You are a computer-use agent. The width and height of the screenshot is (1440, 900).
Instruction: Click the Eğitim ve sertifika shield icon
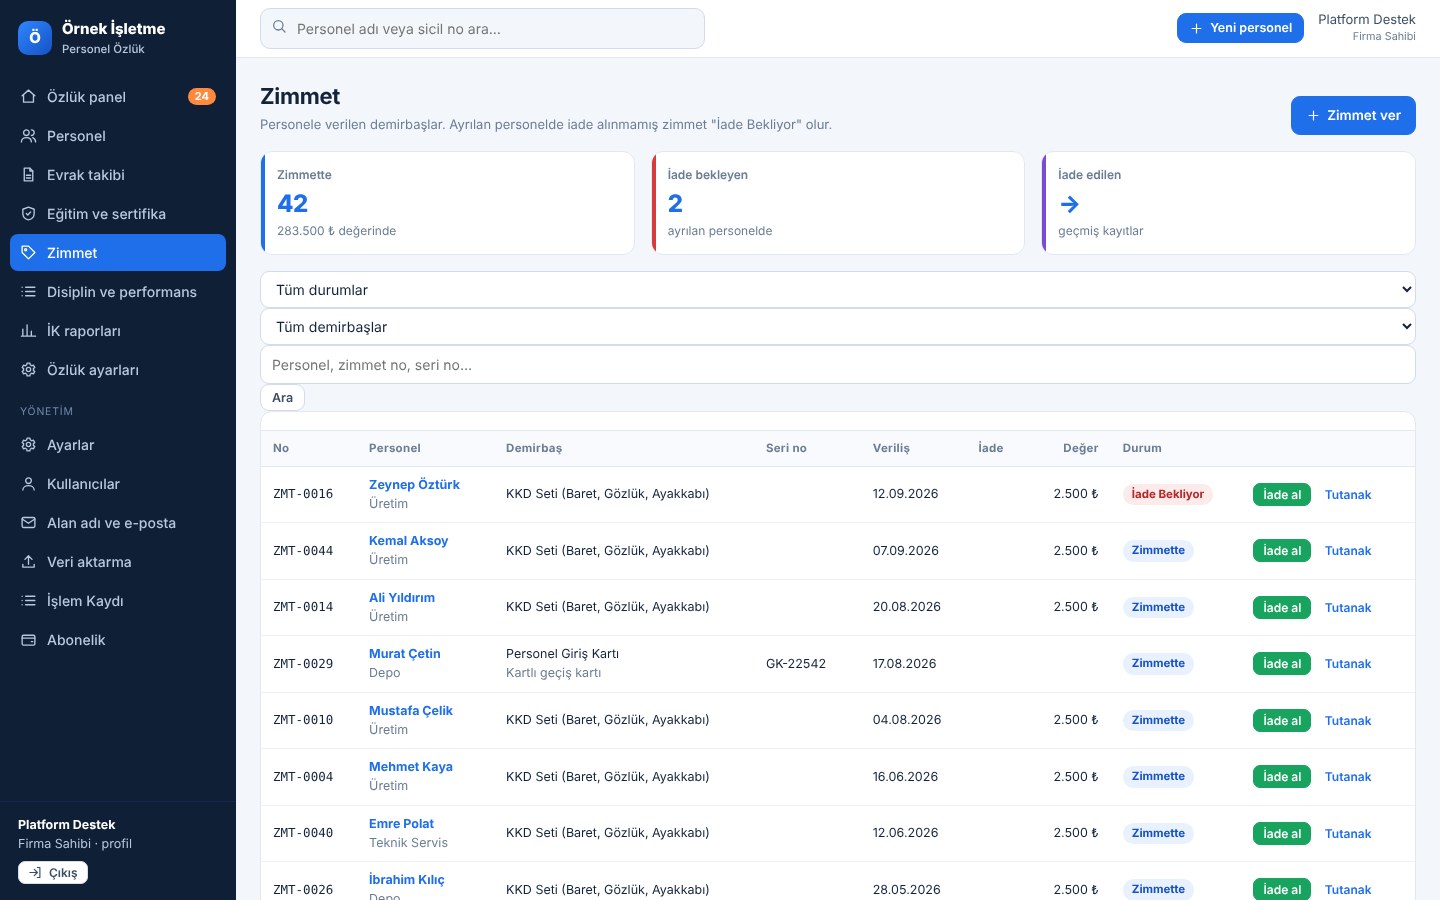pos(29,214)
